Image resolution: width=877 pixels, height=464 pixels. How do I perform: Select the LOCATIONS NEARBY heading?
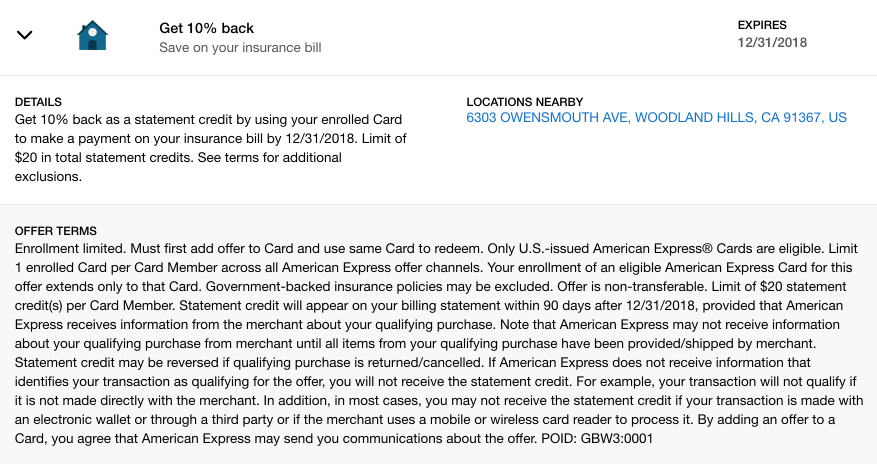coord(524,102)
